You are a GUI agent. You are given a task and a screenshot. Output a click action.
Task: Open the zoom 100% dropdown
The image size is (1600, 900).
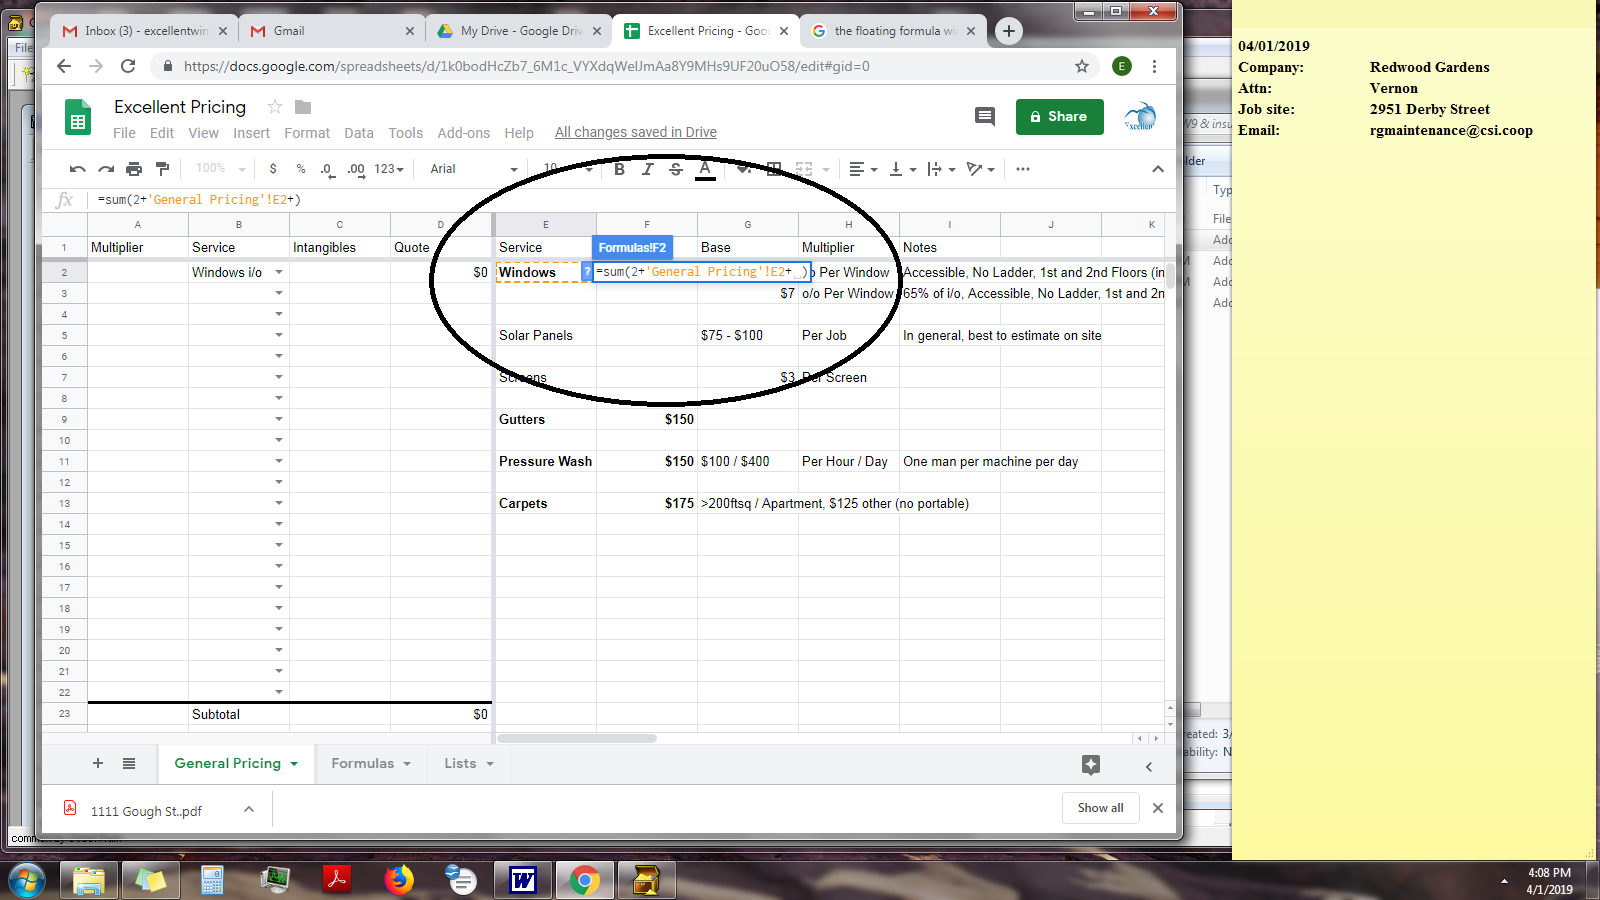[x=220, y=169]
